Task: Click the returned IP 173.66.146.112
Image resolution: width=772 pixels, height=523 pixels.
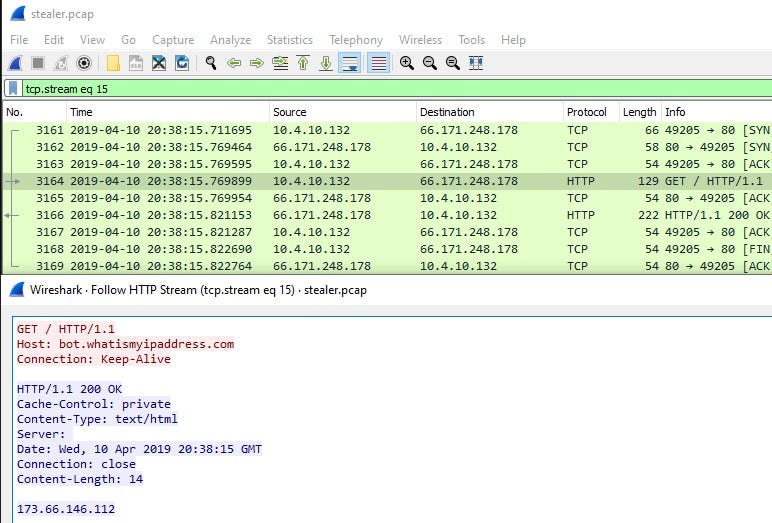Action: [x=66, y=509]
